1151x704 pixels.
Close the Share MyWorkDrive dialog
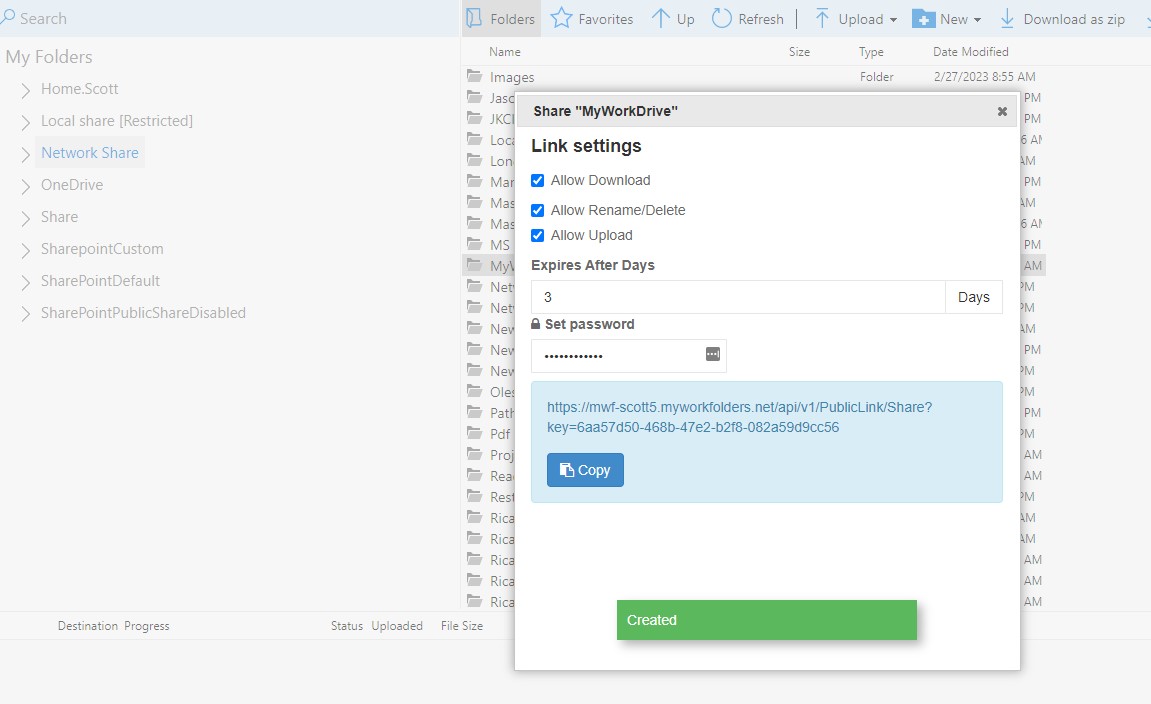tap(1002, 112)
